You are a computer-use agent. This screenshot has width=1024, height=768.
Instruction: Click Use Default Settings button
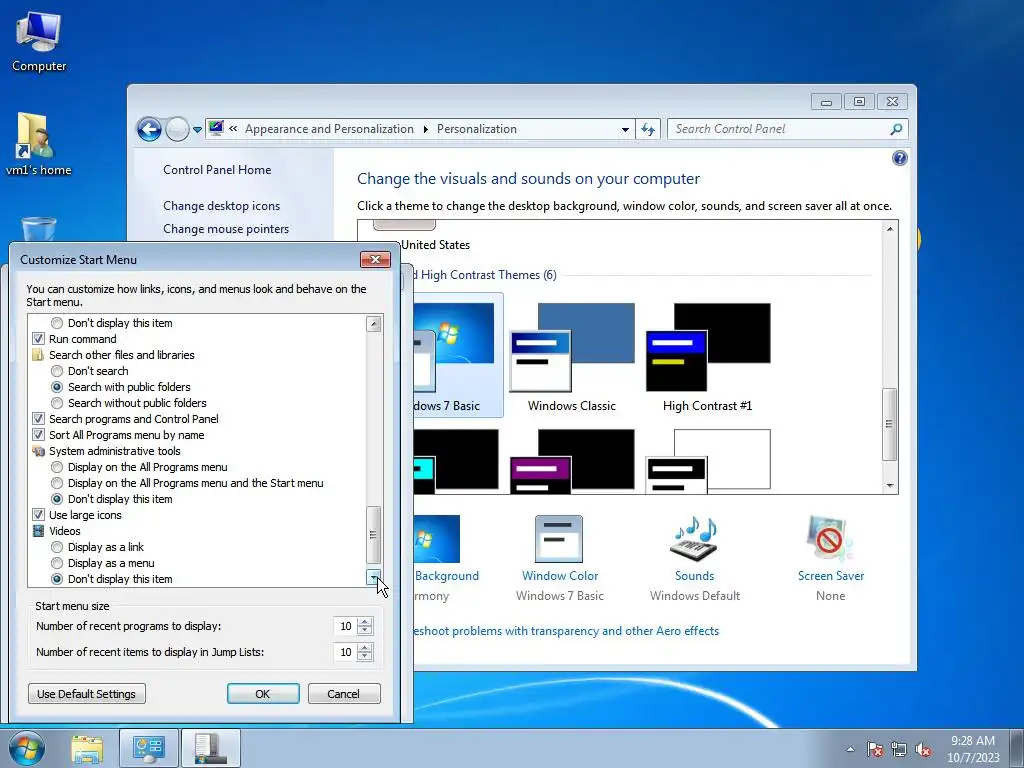click(87, 694)
